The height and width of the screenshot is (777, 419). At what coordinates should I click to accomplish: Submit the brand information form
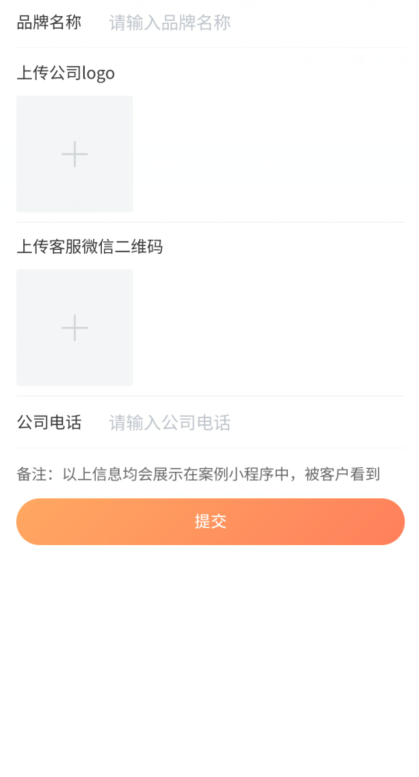pyautogui.click(x=210, y=522)
